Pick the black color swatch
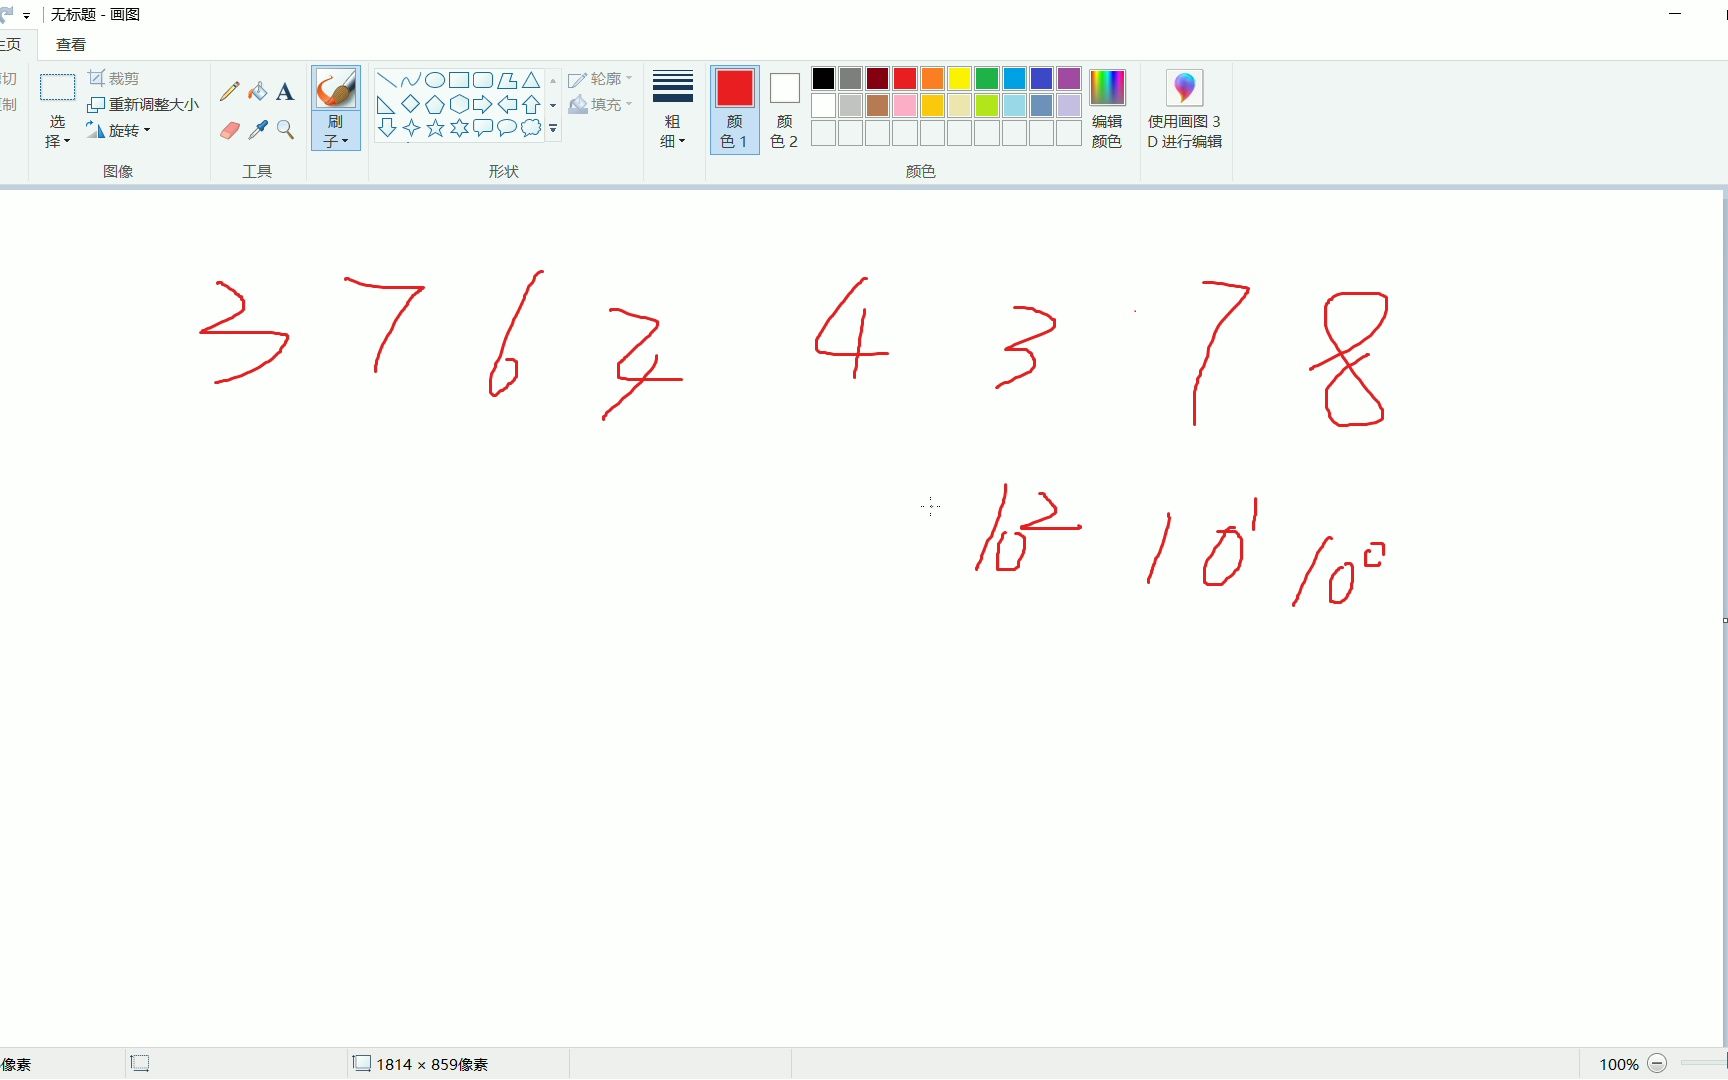This screenshot has width=1728, height=1080. (x=823, y=78)
